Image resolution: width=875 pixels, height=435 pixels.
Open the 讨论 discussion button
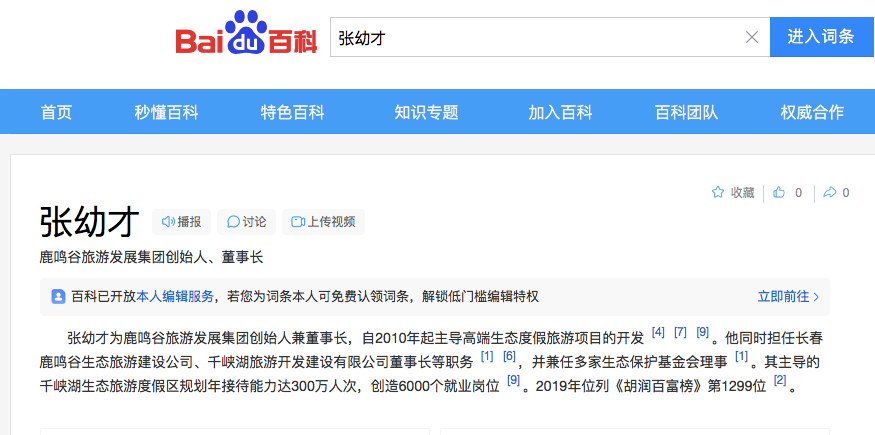tap(246, 222)
